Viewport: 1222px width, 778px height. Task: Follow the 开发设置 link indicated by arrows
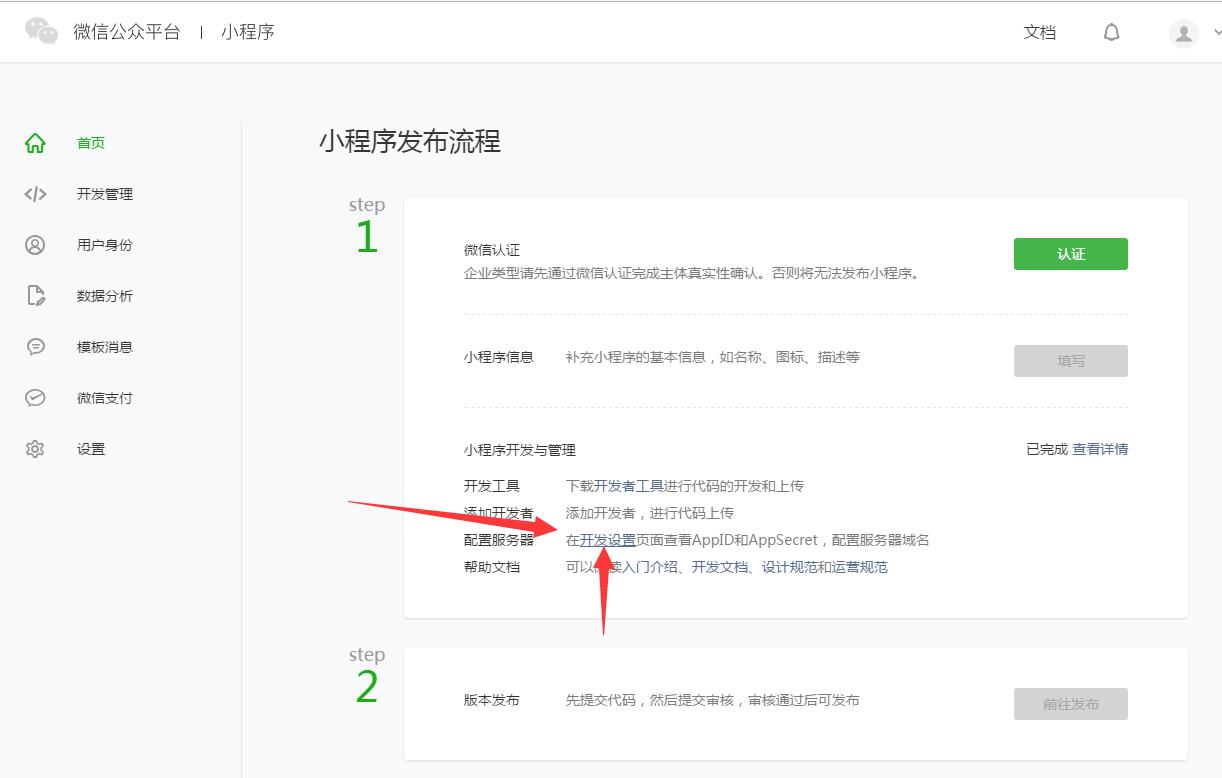coord(606,539)
